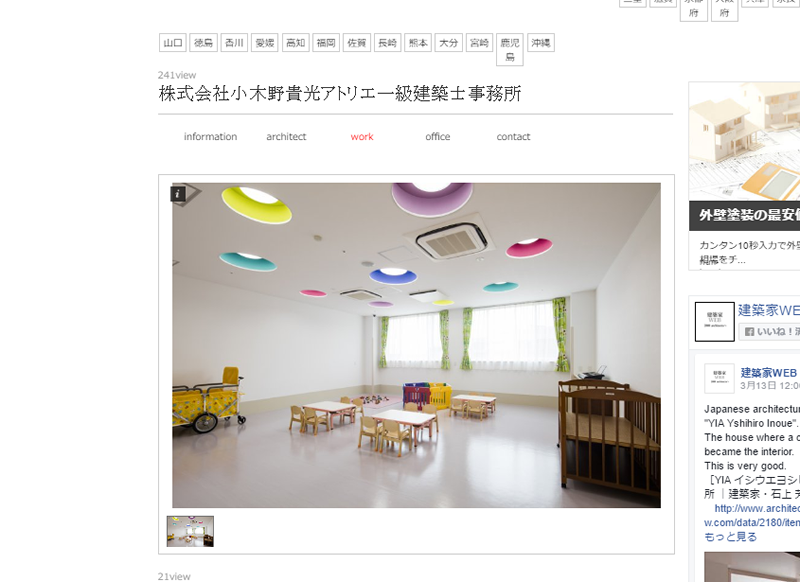Open the 外壁塗装 advertisement banner
Viewport: 800px width, 582px height.
click(744, 176)
